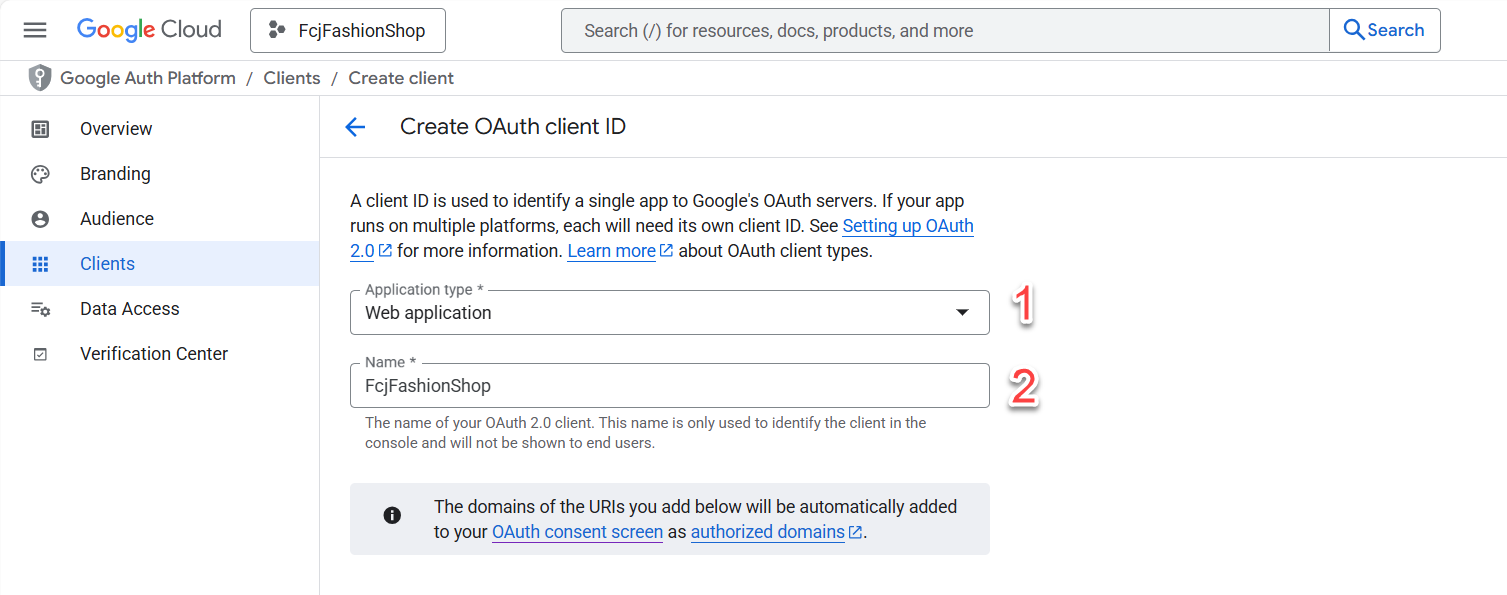The image size is (1507, 595).
Task: Click the Clients grid icon
Action: point(40,264)
